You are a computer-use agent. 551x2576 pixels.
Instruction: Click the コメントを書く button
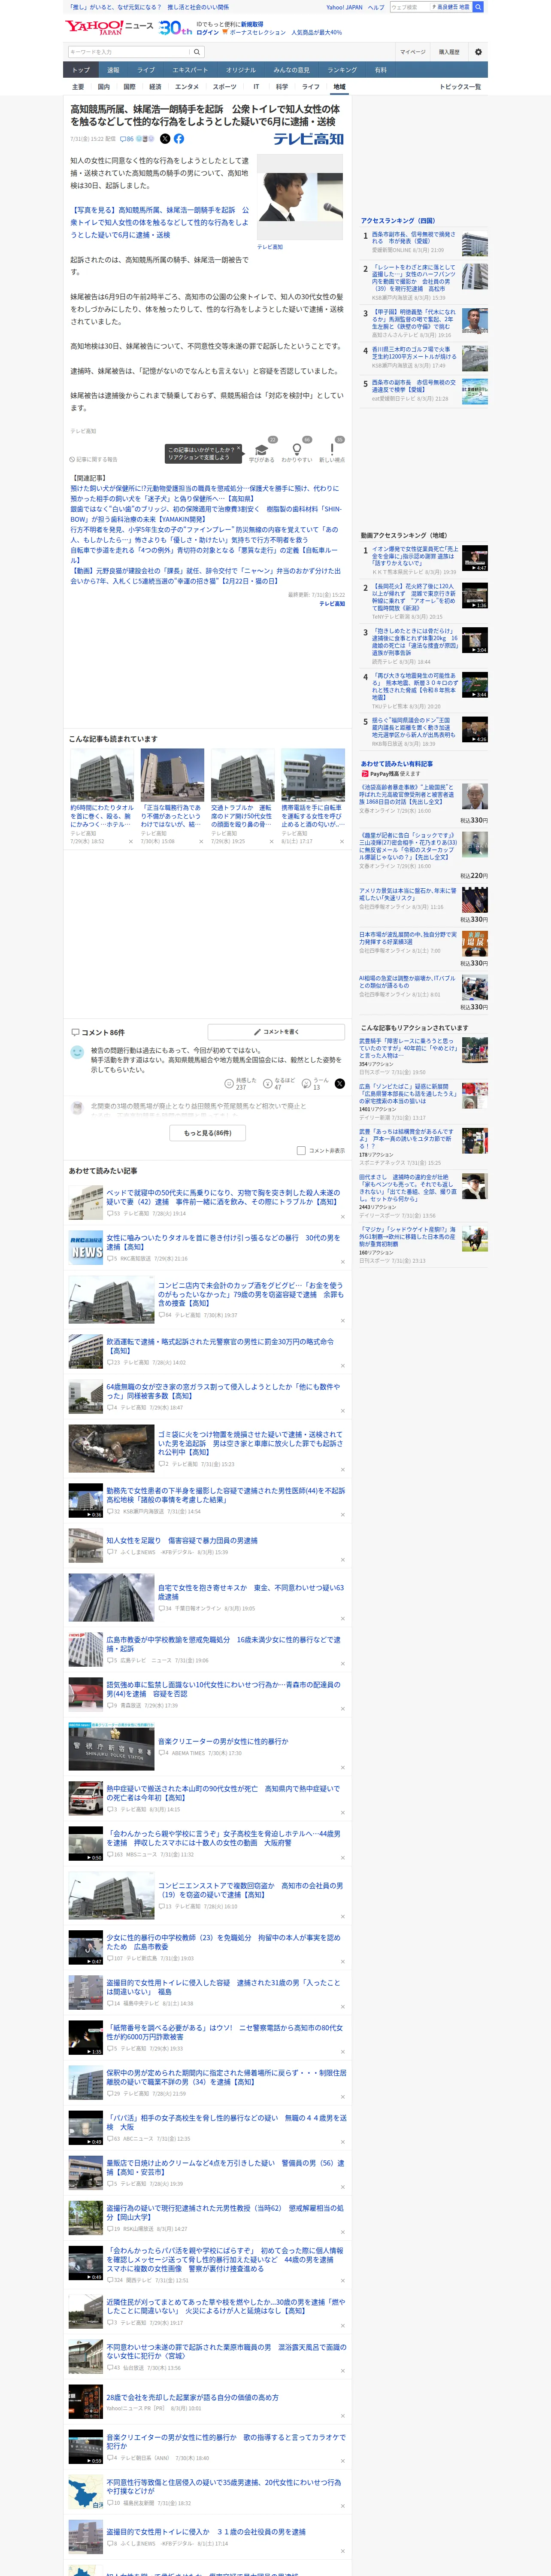276,1032
